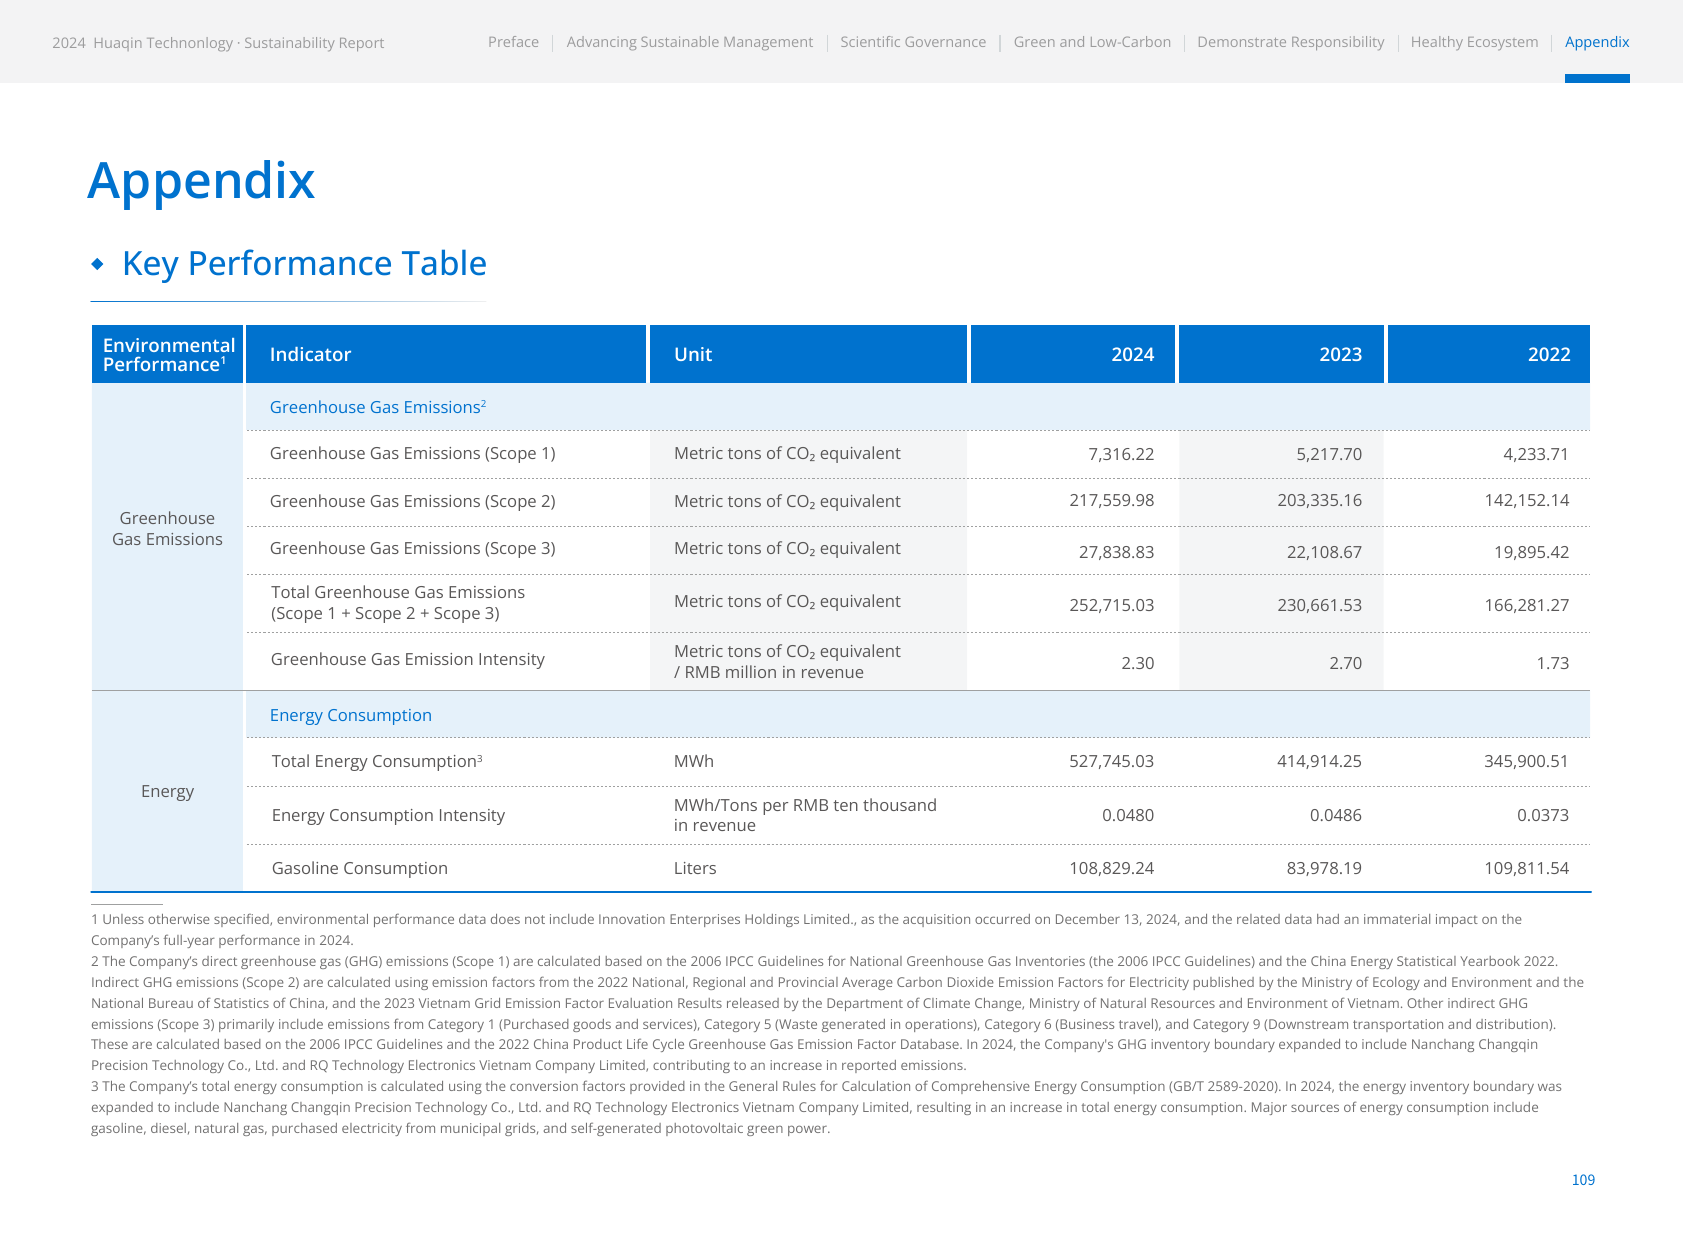
Task: Go to Healthy Ecosystem tab
Action: [1474, 42]
